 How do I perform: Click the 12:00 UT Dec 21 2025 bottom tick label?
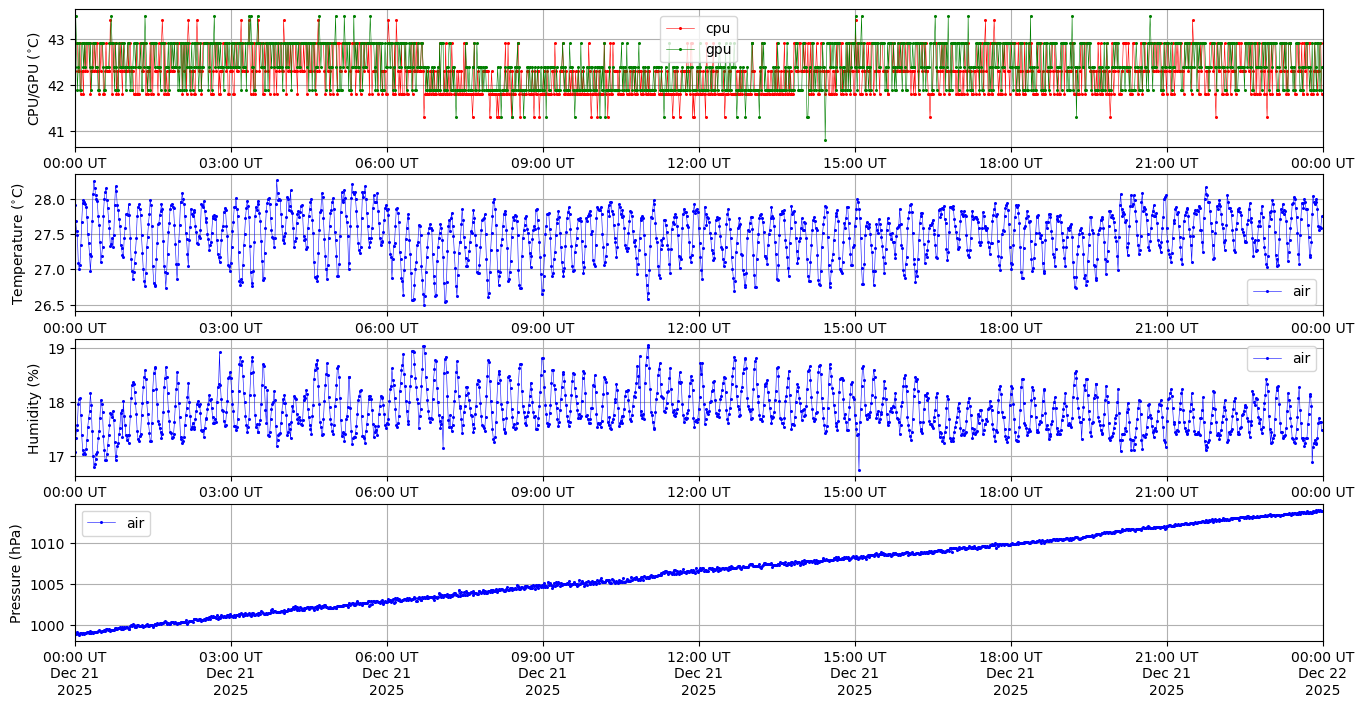(698, 674)
